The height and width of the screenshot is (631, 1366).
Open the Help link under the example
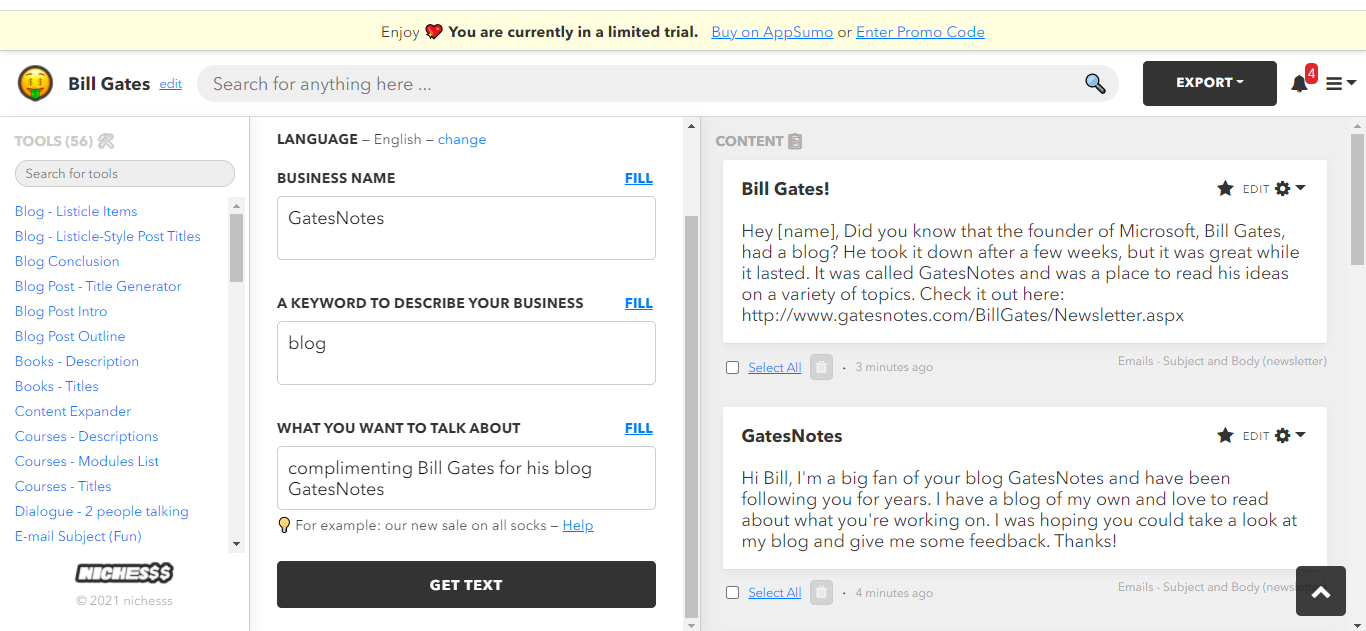point(578,525)
